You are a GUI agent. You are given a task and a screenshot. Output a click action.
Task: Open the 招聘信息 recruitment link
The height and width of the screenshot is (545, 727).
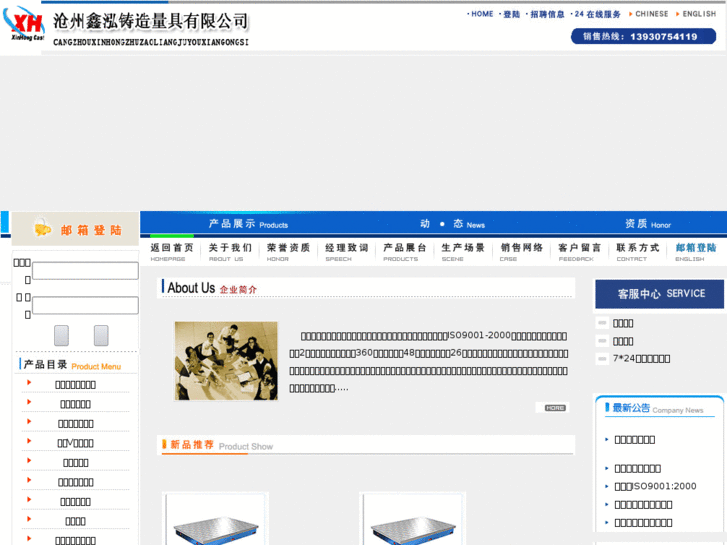pos(547,14)
